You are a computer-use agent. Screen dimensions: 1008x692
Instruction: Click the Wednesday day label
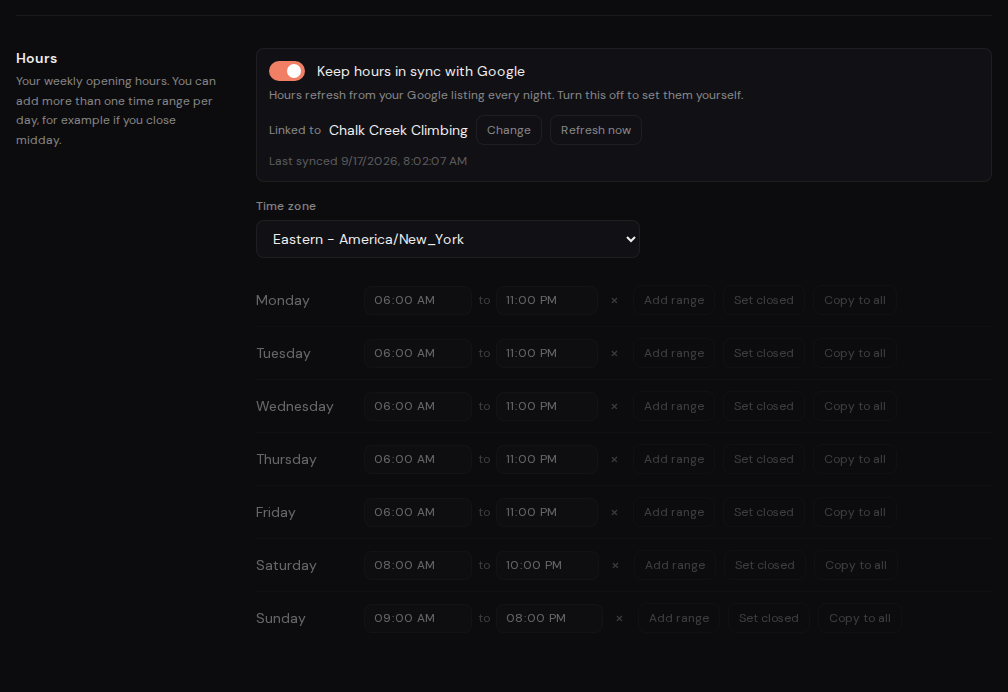point(294,406)
